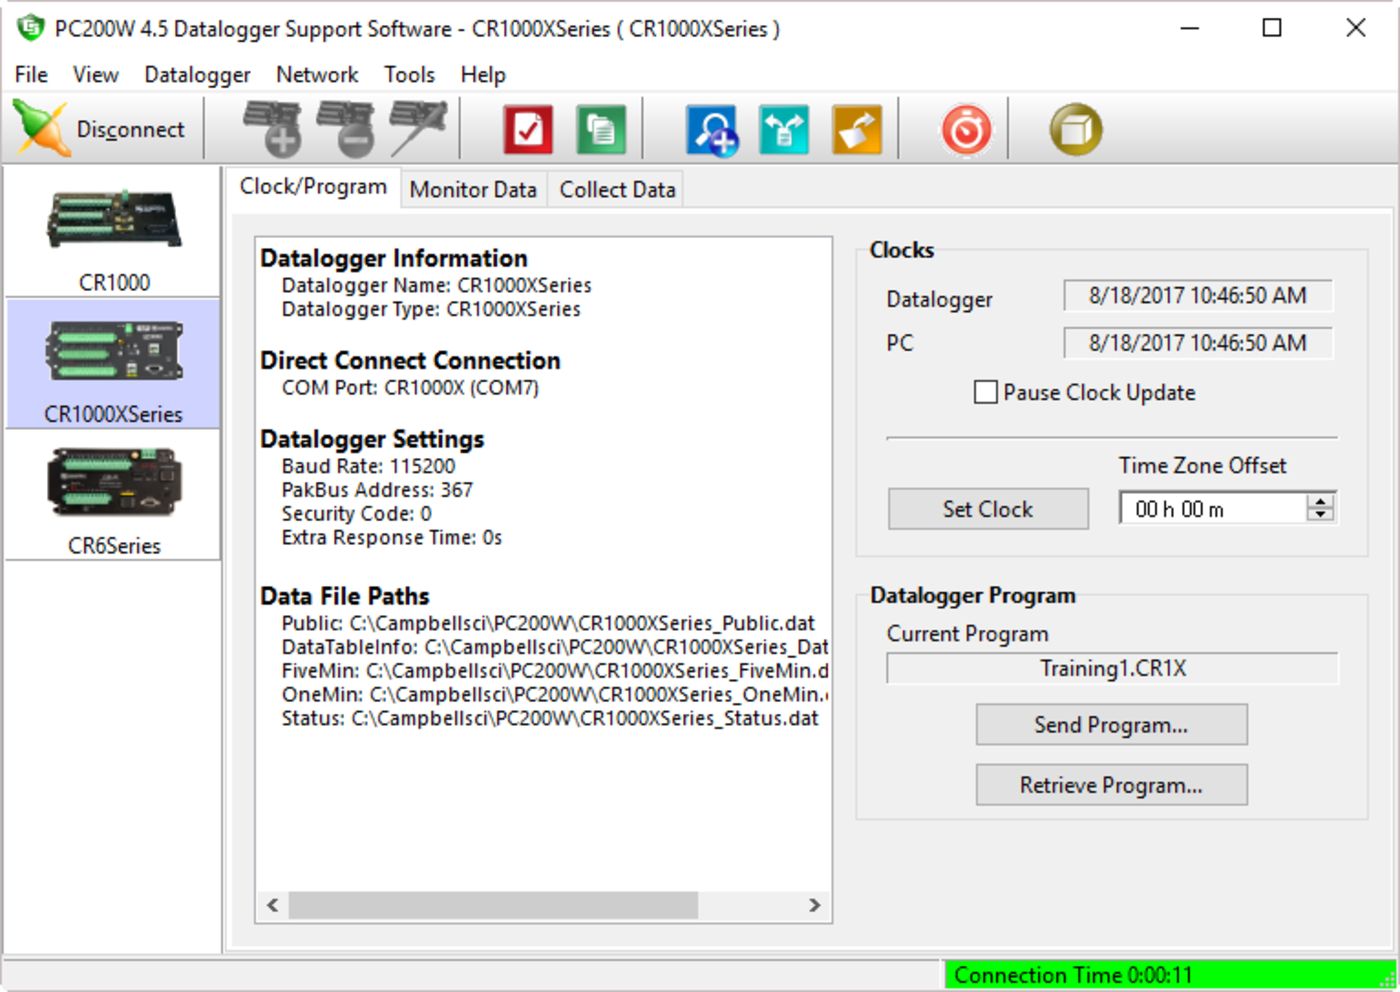Click the PC clock time field

tap(1198, 343)
